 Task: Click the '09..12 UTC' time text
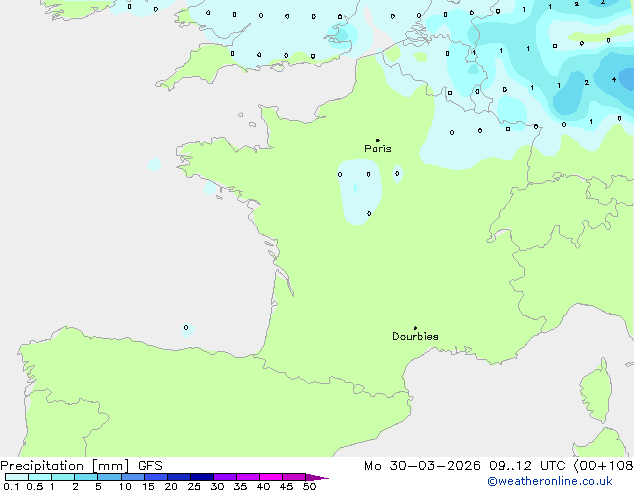tap(526, 466)
